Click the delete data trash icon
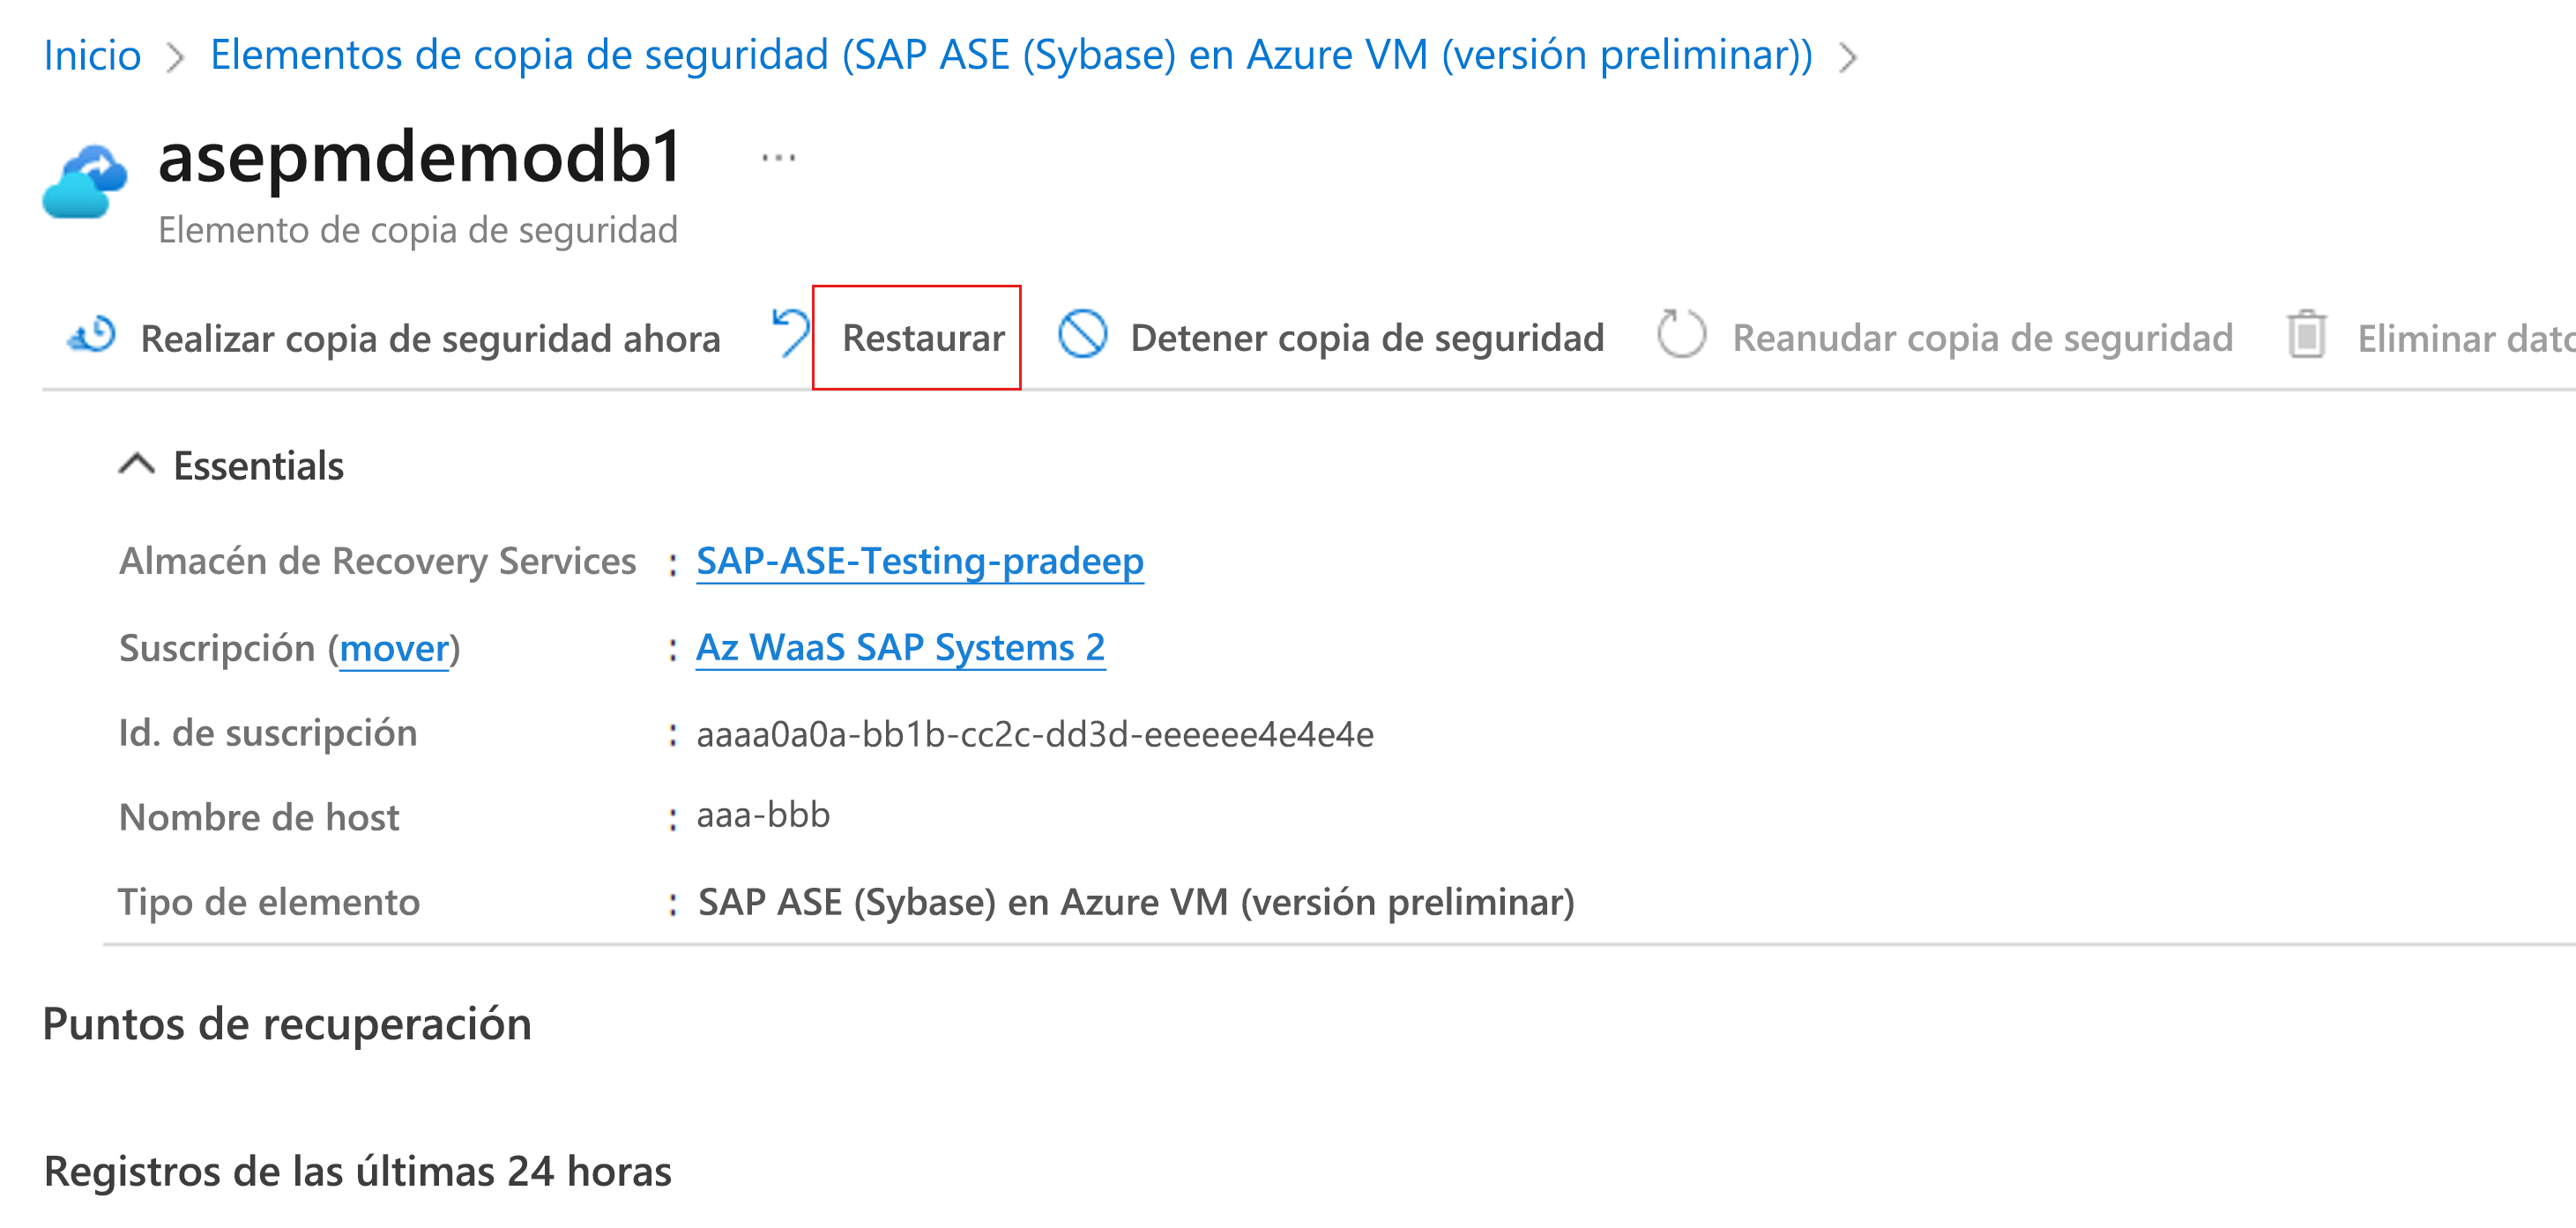 [x=2306, y=335]
